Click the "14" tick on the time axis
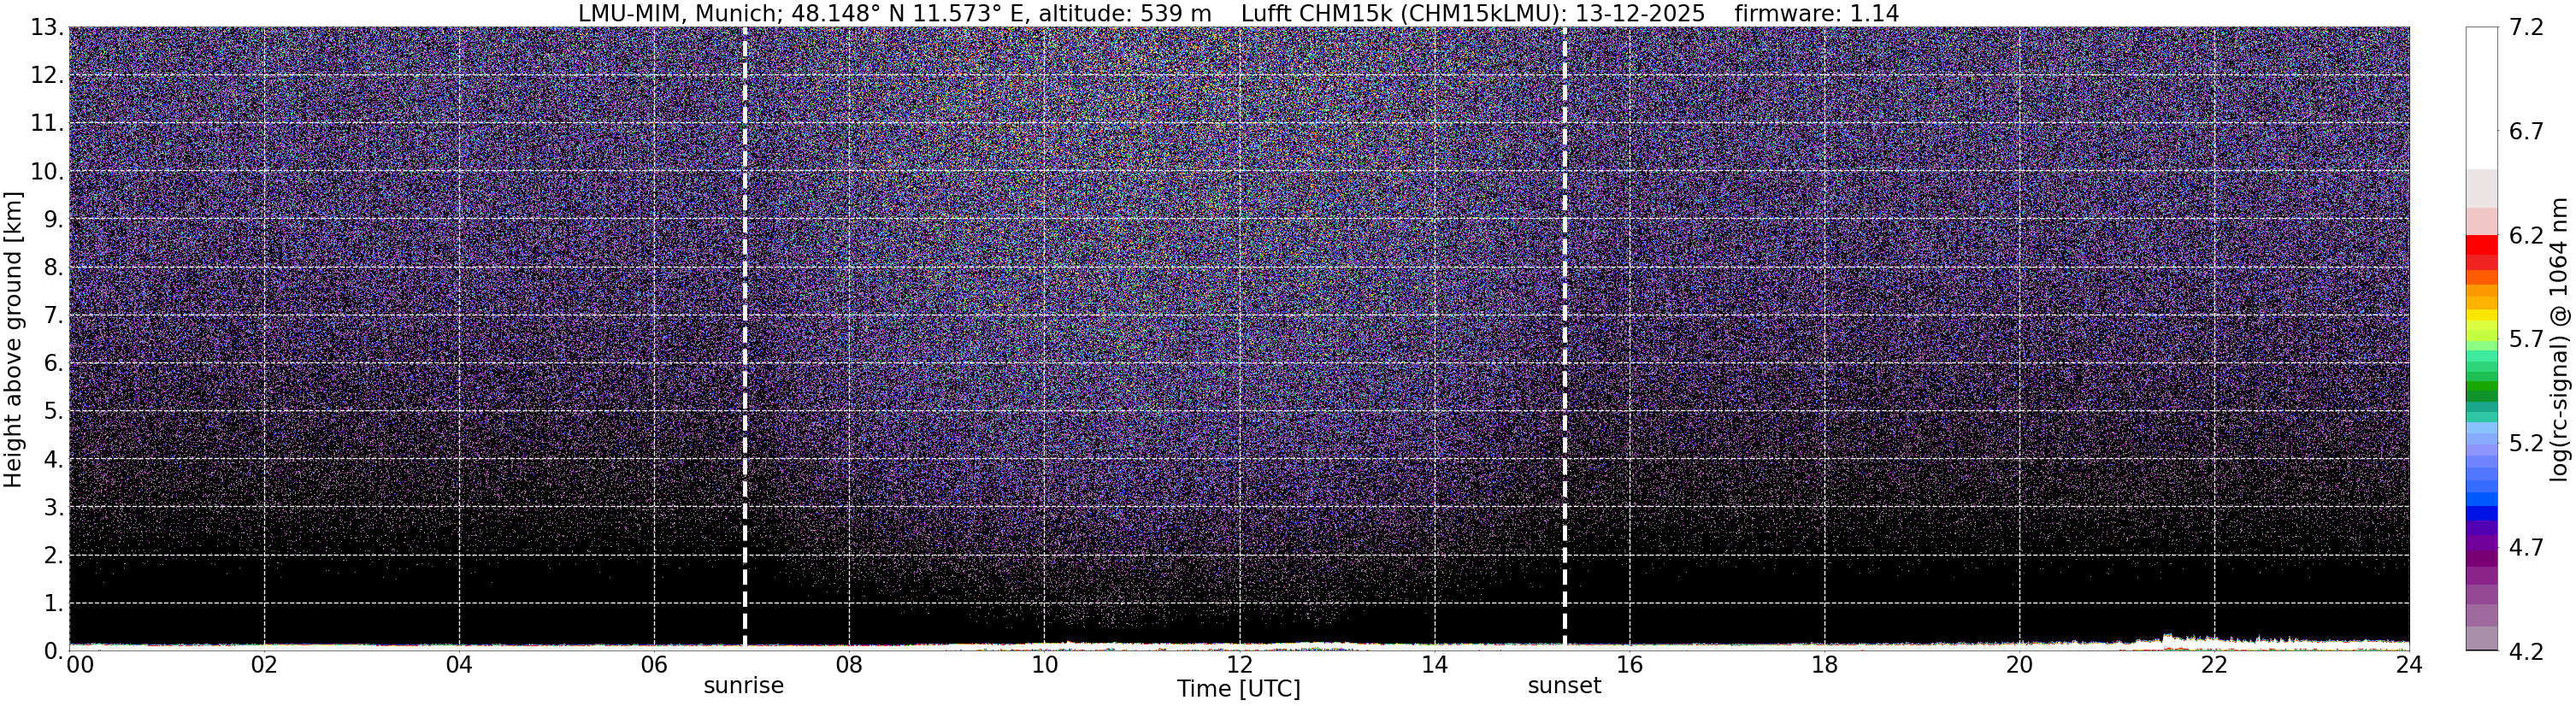2576x706 pixels. click(1434, 665)
